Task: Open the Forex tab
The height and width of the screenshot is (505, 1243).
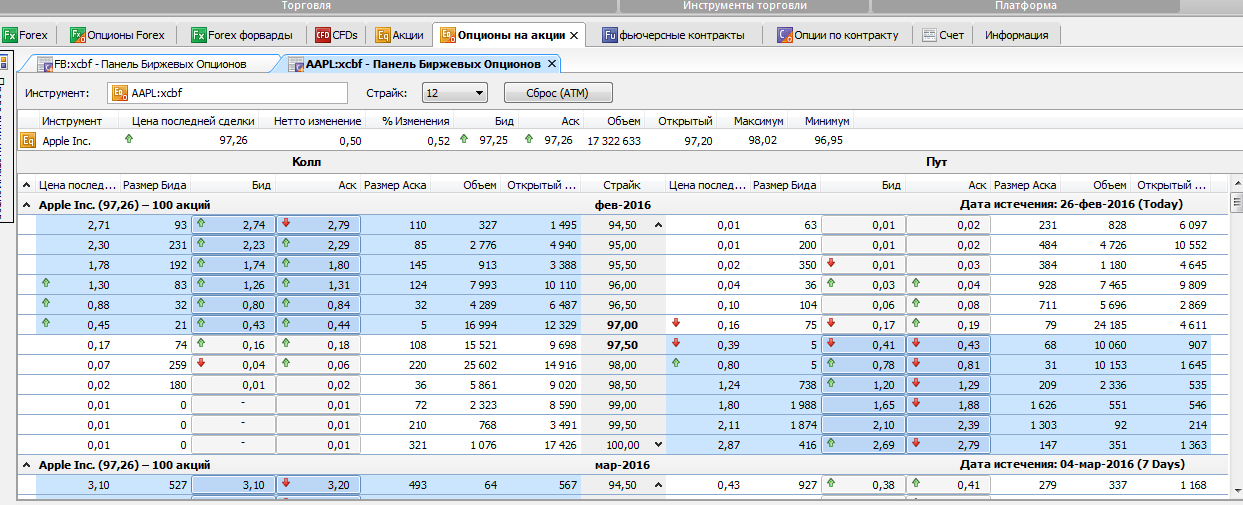Action: (x=27, y=35)
